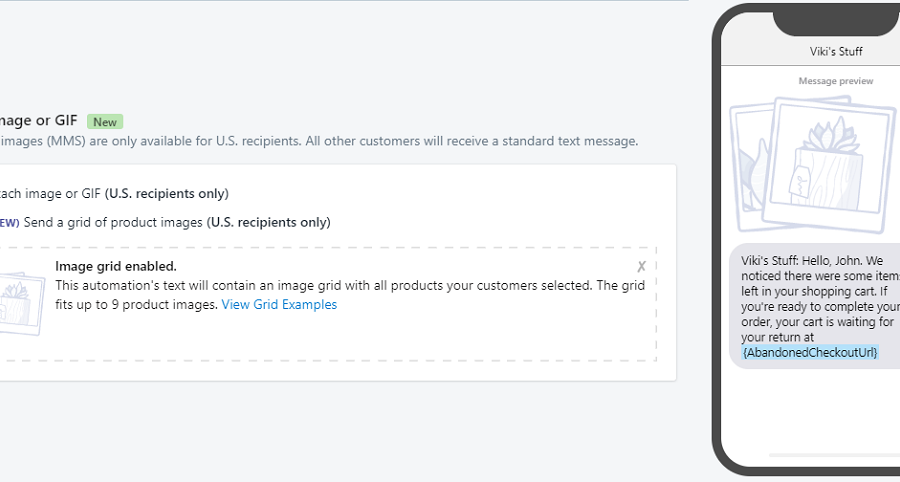Click the Image grid enabled title
900x482 pixels.
116,266
